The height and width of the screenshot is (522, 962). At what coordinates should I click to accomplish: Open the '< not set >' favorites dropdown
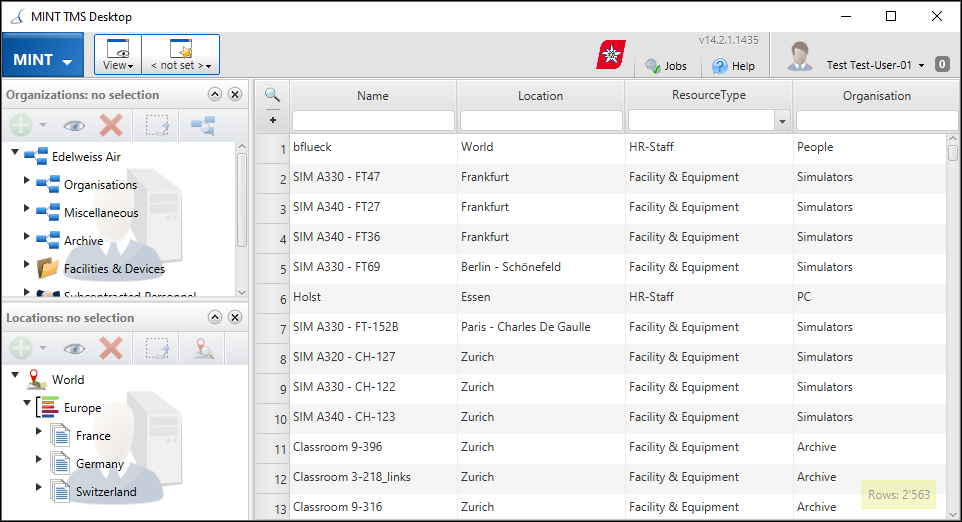(x=181, y=55)
